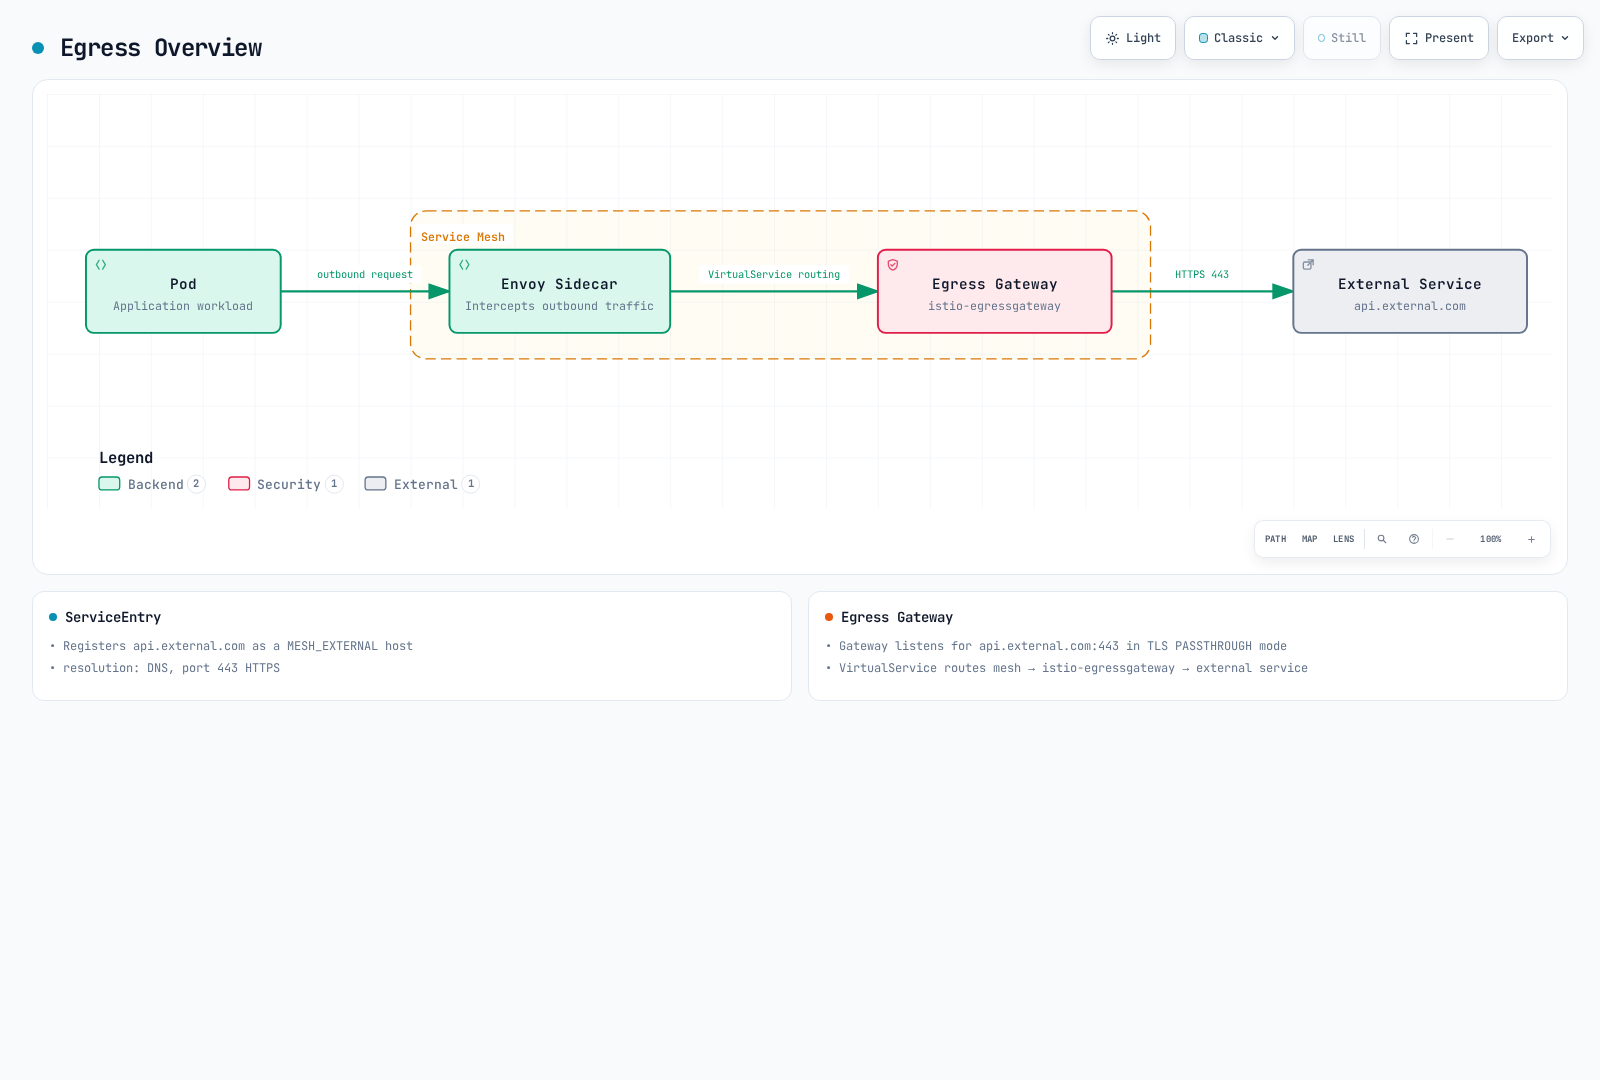Click the Service Mesh group label
Viewport: 1600px width, 1080px height.
coord(463,237)
